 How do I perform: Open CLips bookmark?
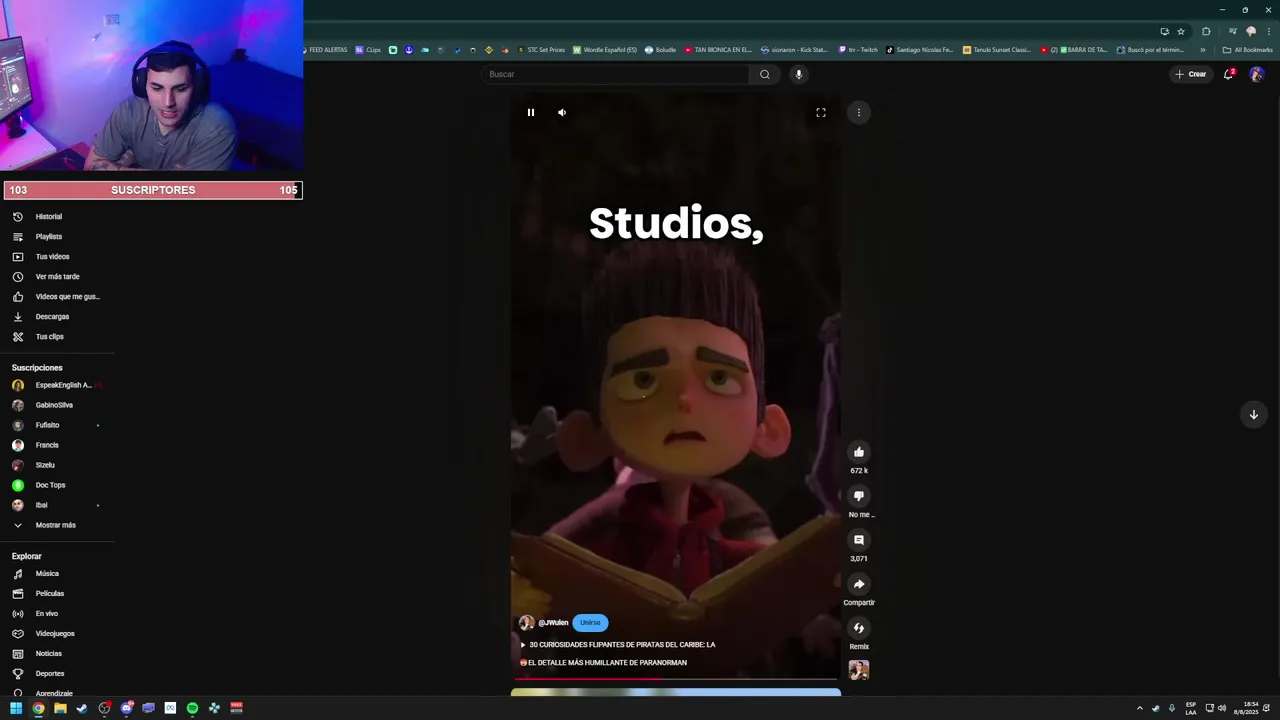(368, 50)
